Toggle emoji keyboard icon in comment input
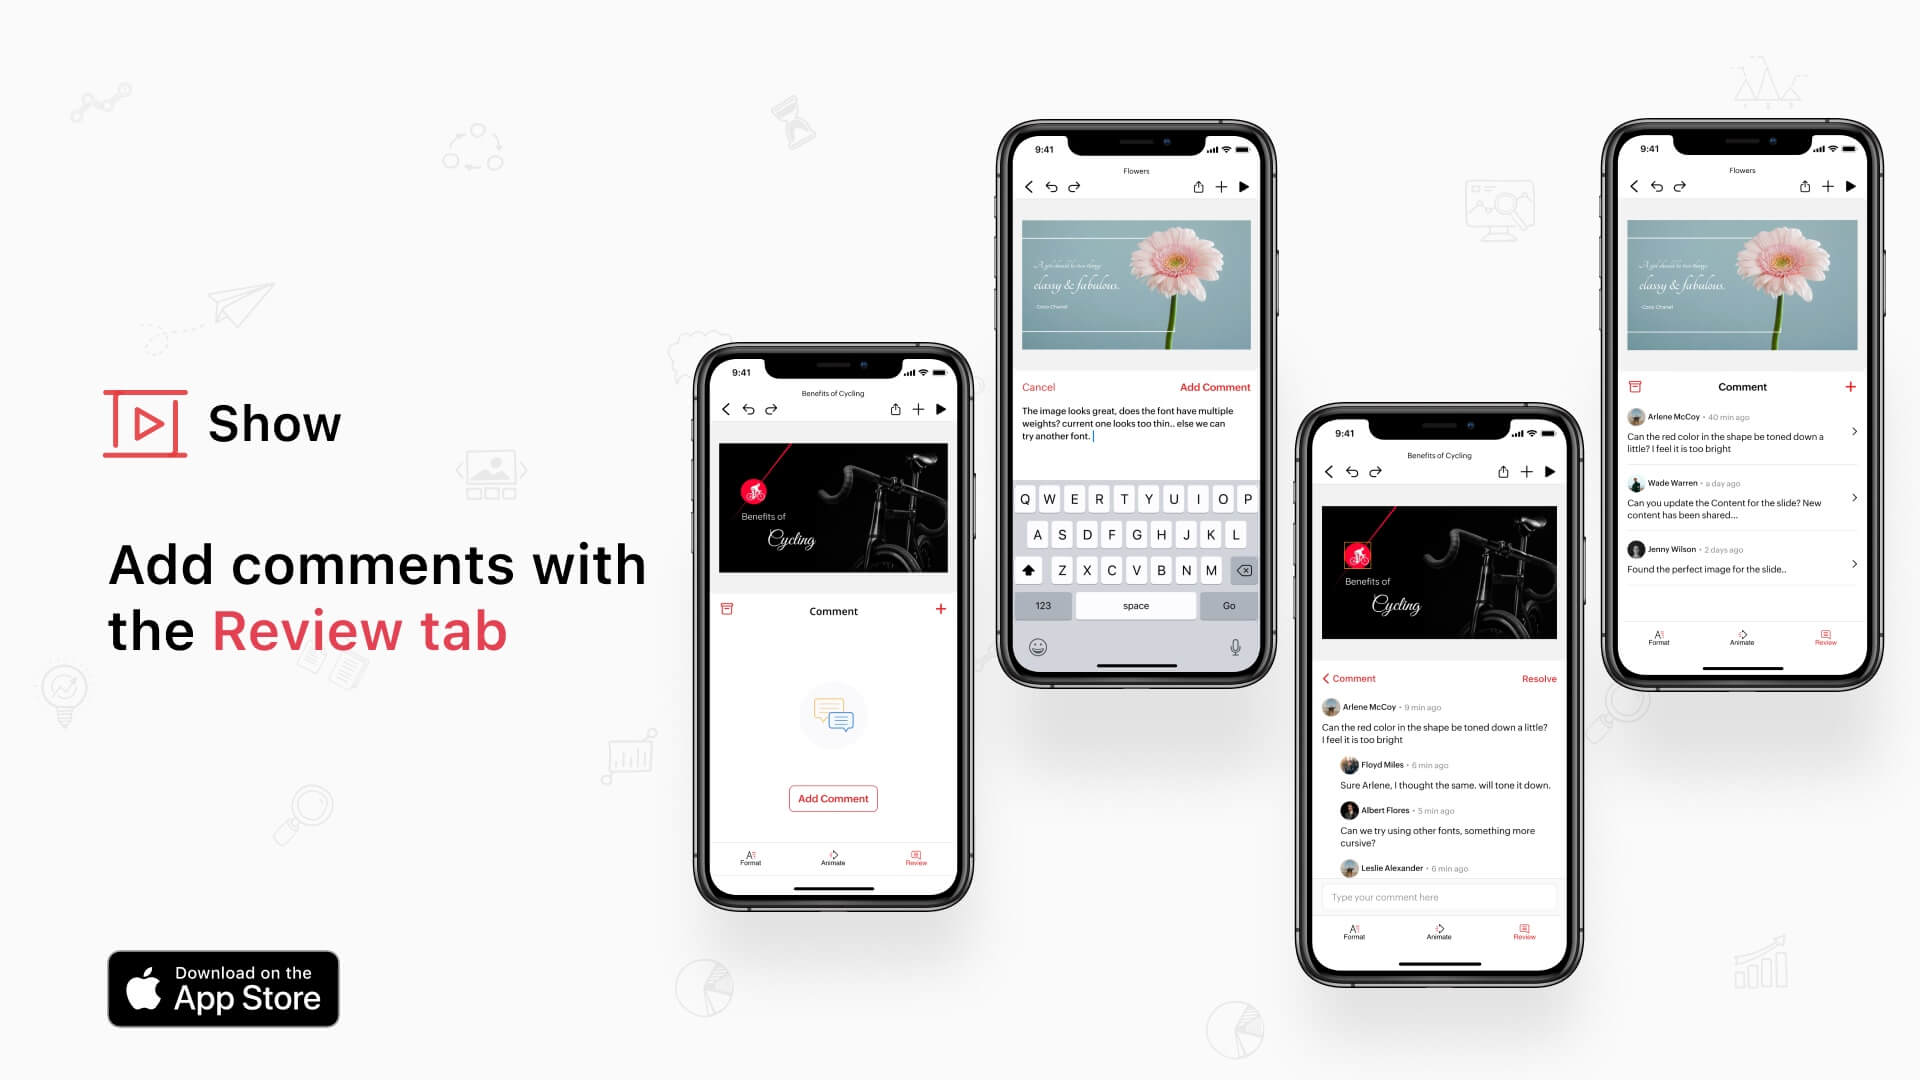 [1040, 646]
